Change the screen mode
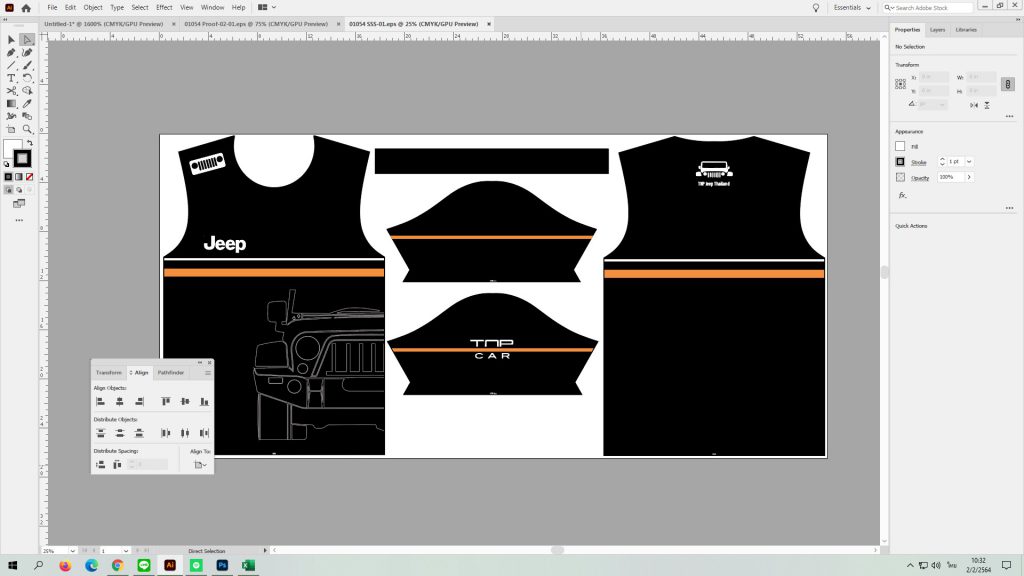This screenshot has height=576, width=1024. (x=19, y=204)
